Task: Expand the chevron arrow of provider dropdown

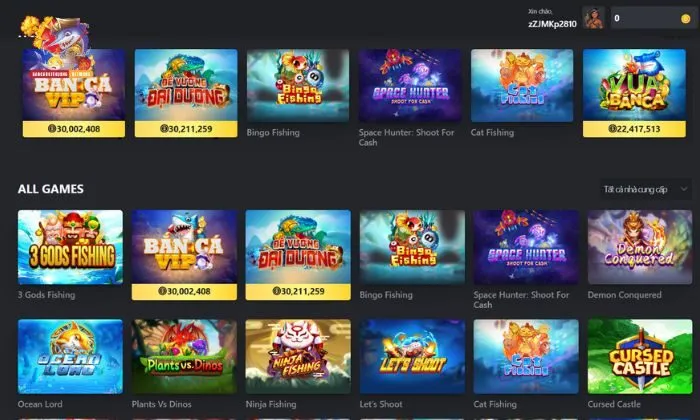Action: pyautogui.click(x=683, y=189)
